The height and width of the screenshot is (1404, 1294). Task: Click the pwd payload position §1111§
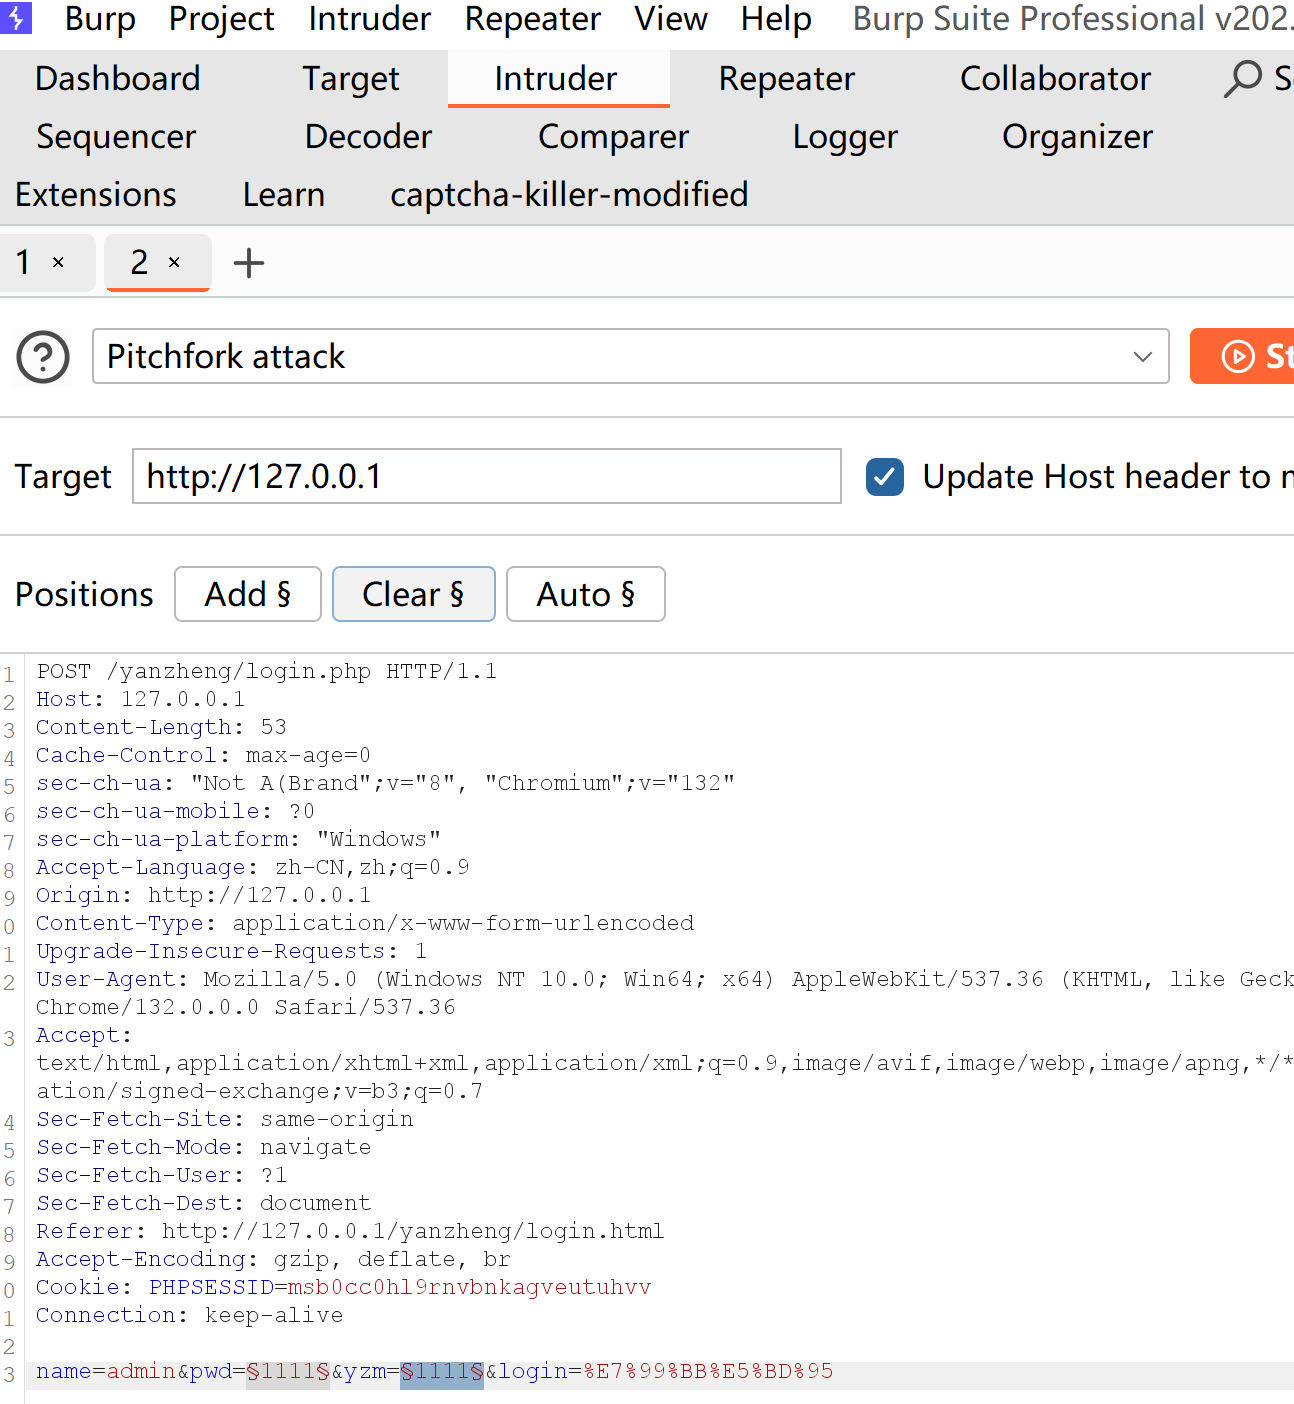[x=288, y=1371]
